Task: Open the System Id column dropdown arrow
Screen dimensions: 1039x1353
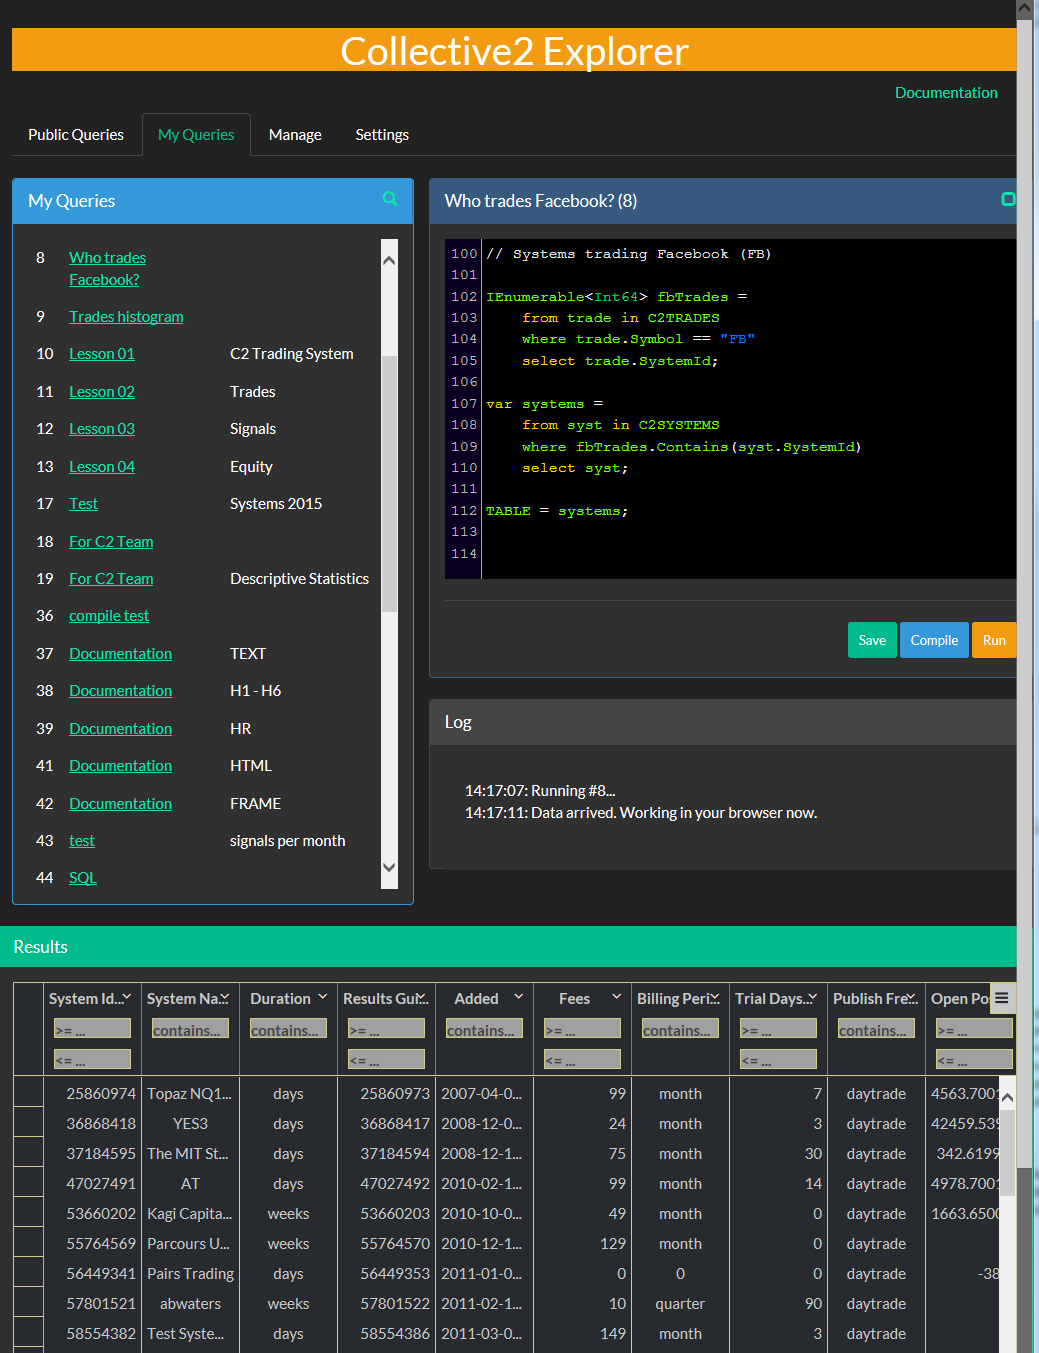Action: (x=127, y=998)
